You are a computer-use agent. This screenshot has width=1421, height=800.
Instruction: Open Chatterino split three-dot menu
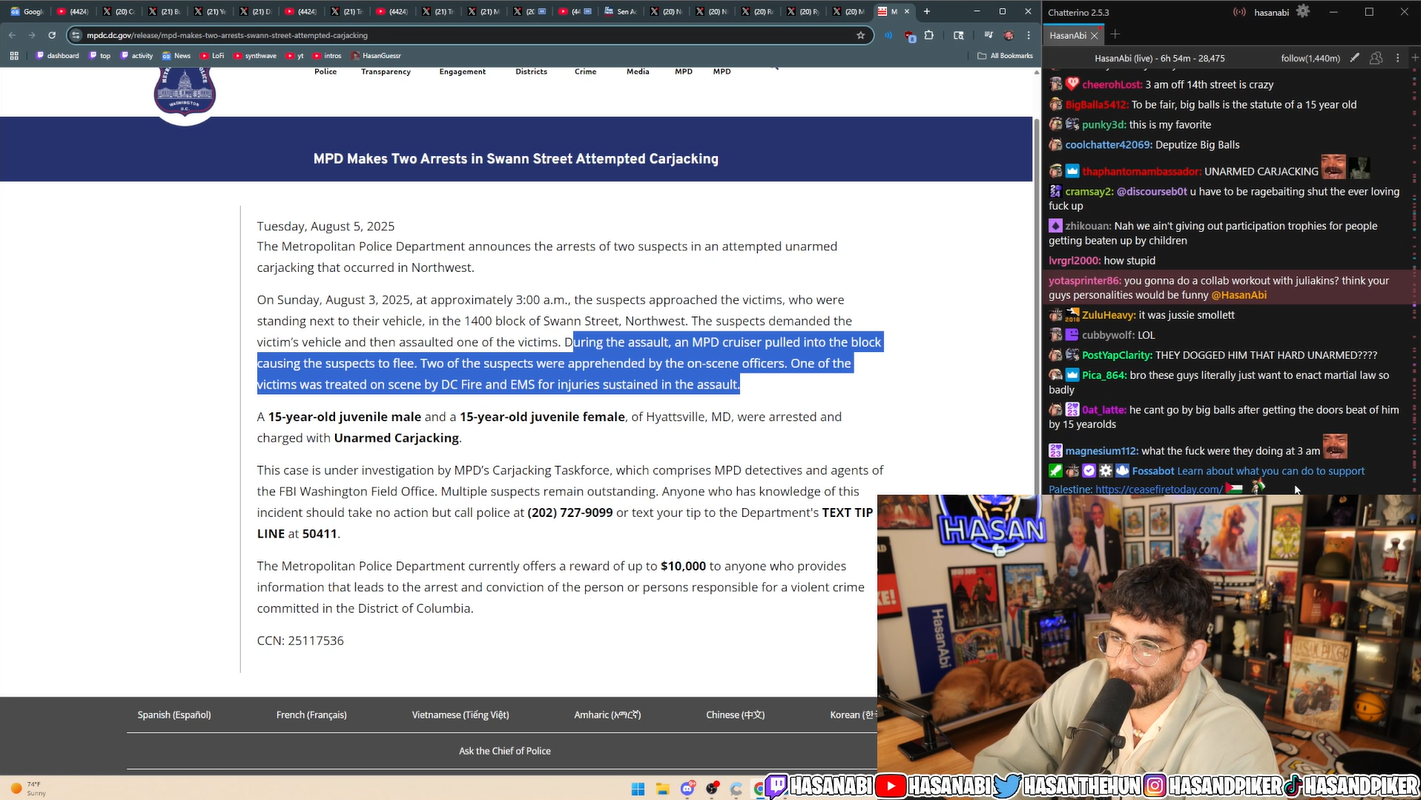(1397, 58)
